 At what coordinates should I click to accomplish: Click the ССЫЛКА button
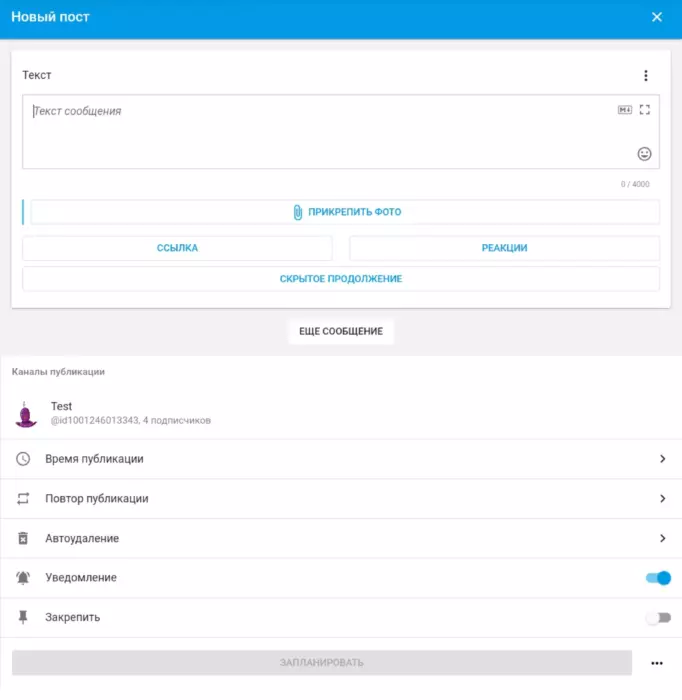click(177, 248)
